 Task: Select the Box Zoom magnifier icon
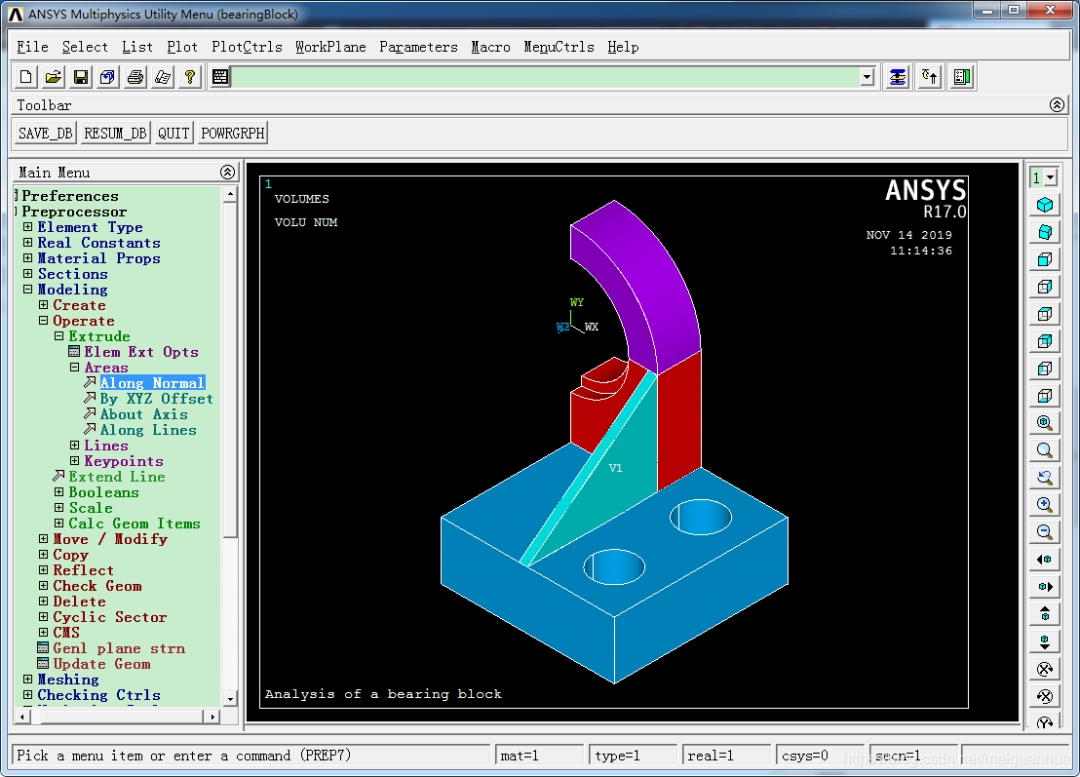coord(1044,450)
